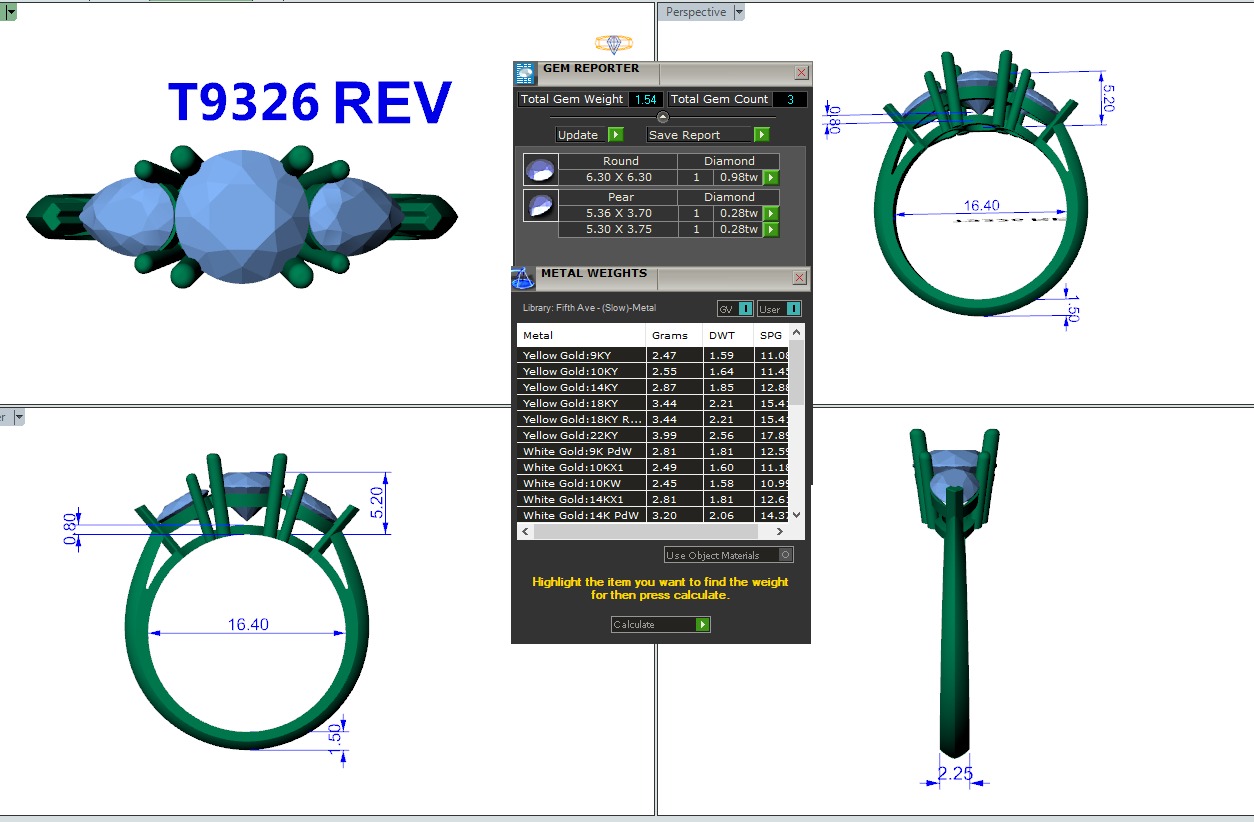Click the ring logo icon above Gem Reporter

(x=613, y=43)
